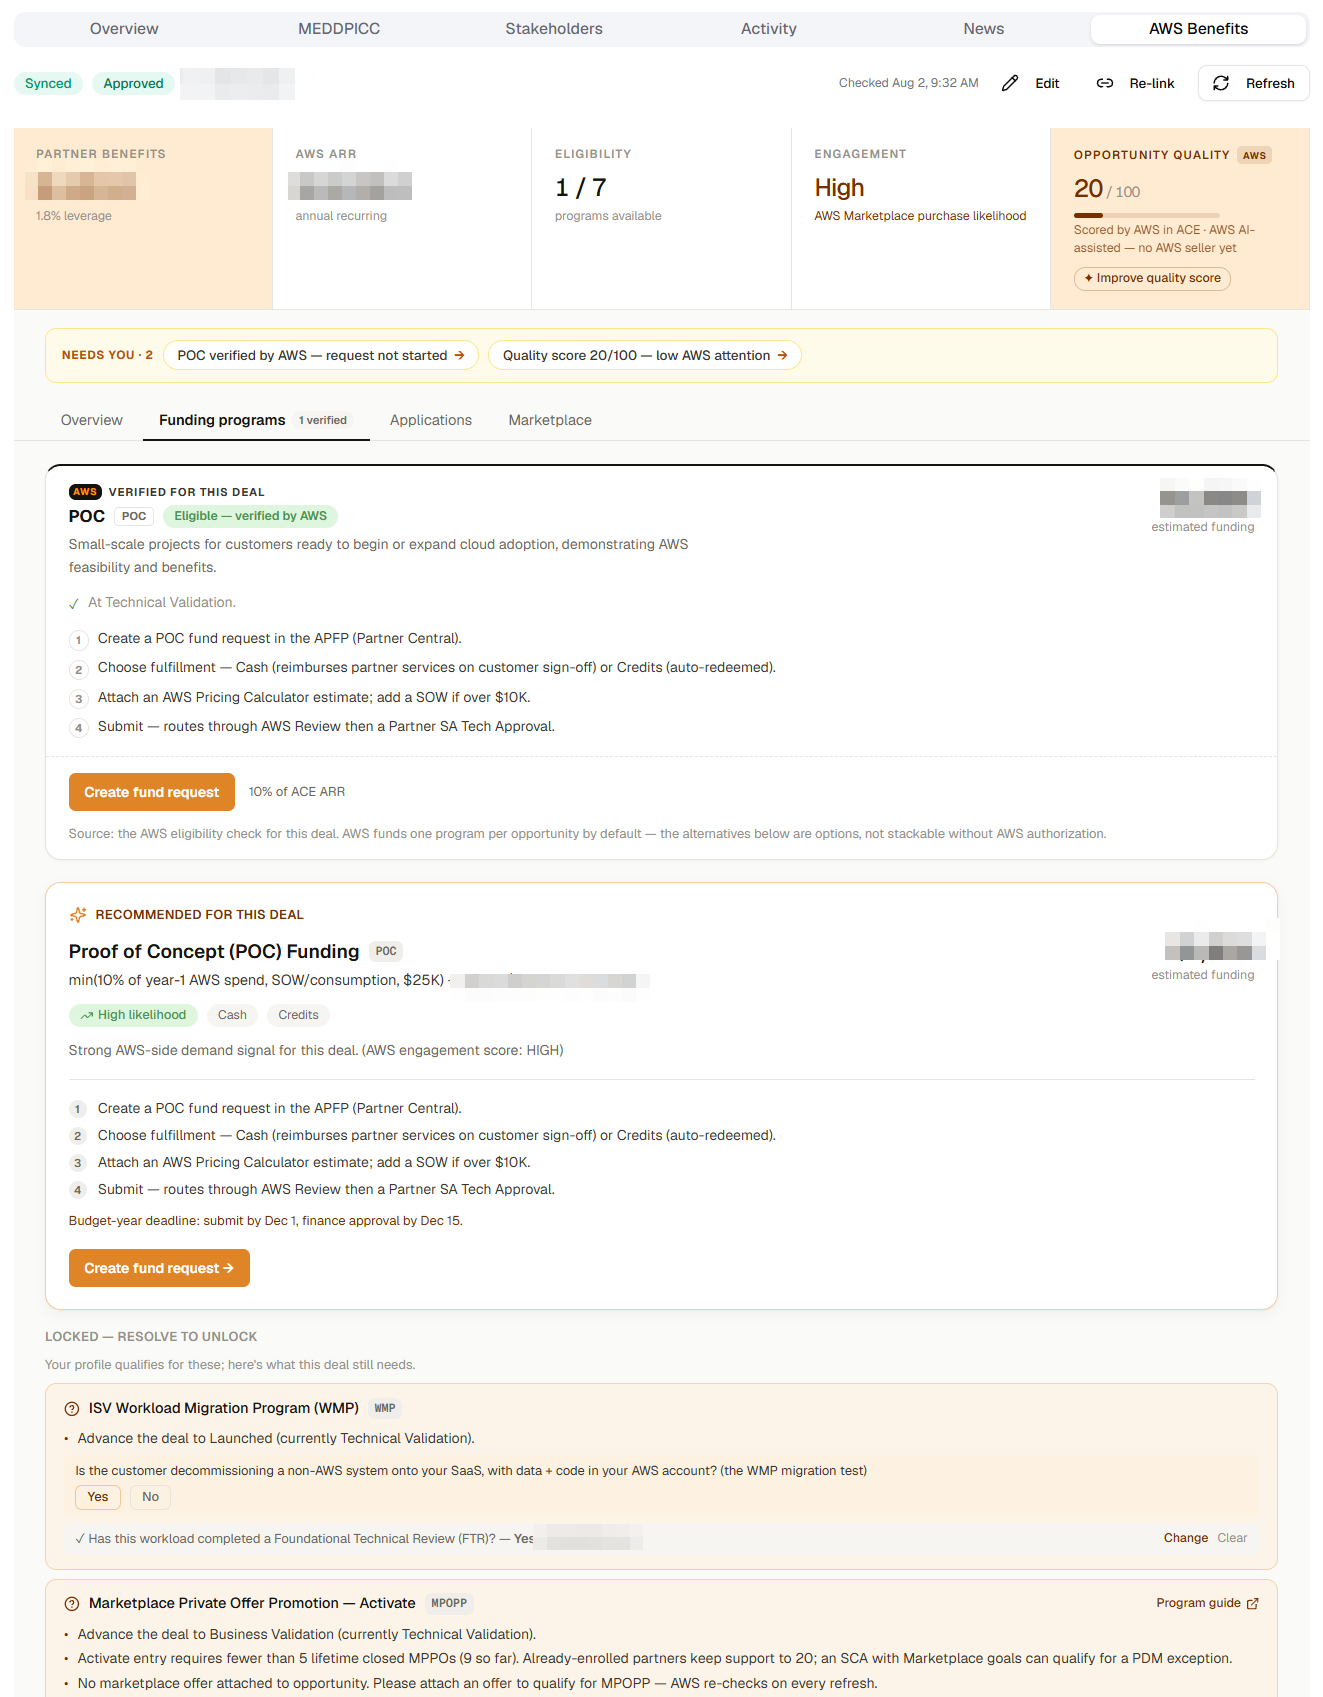Click the Credits fulfillment tag
Viewport: 1323px width, 1697px height.
click(298, 1015)
